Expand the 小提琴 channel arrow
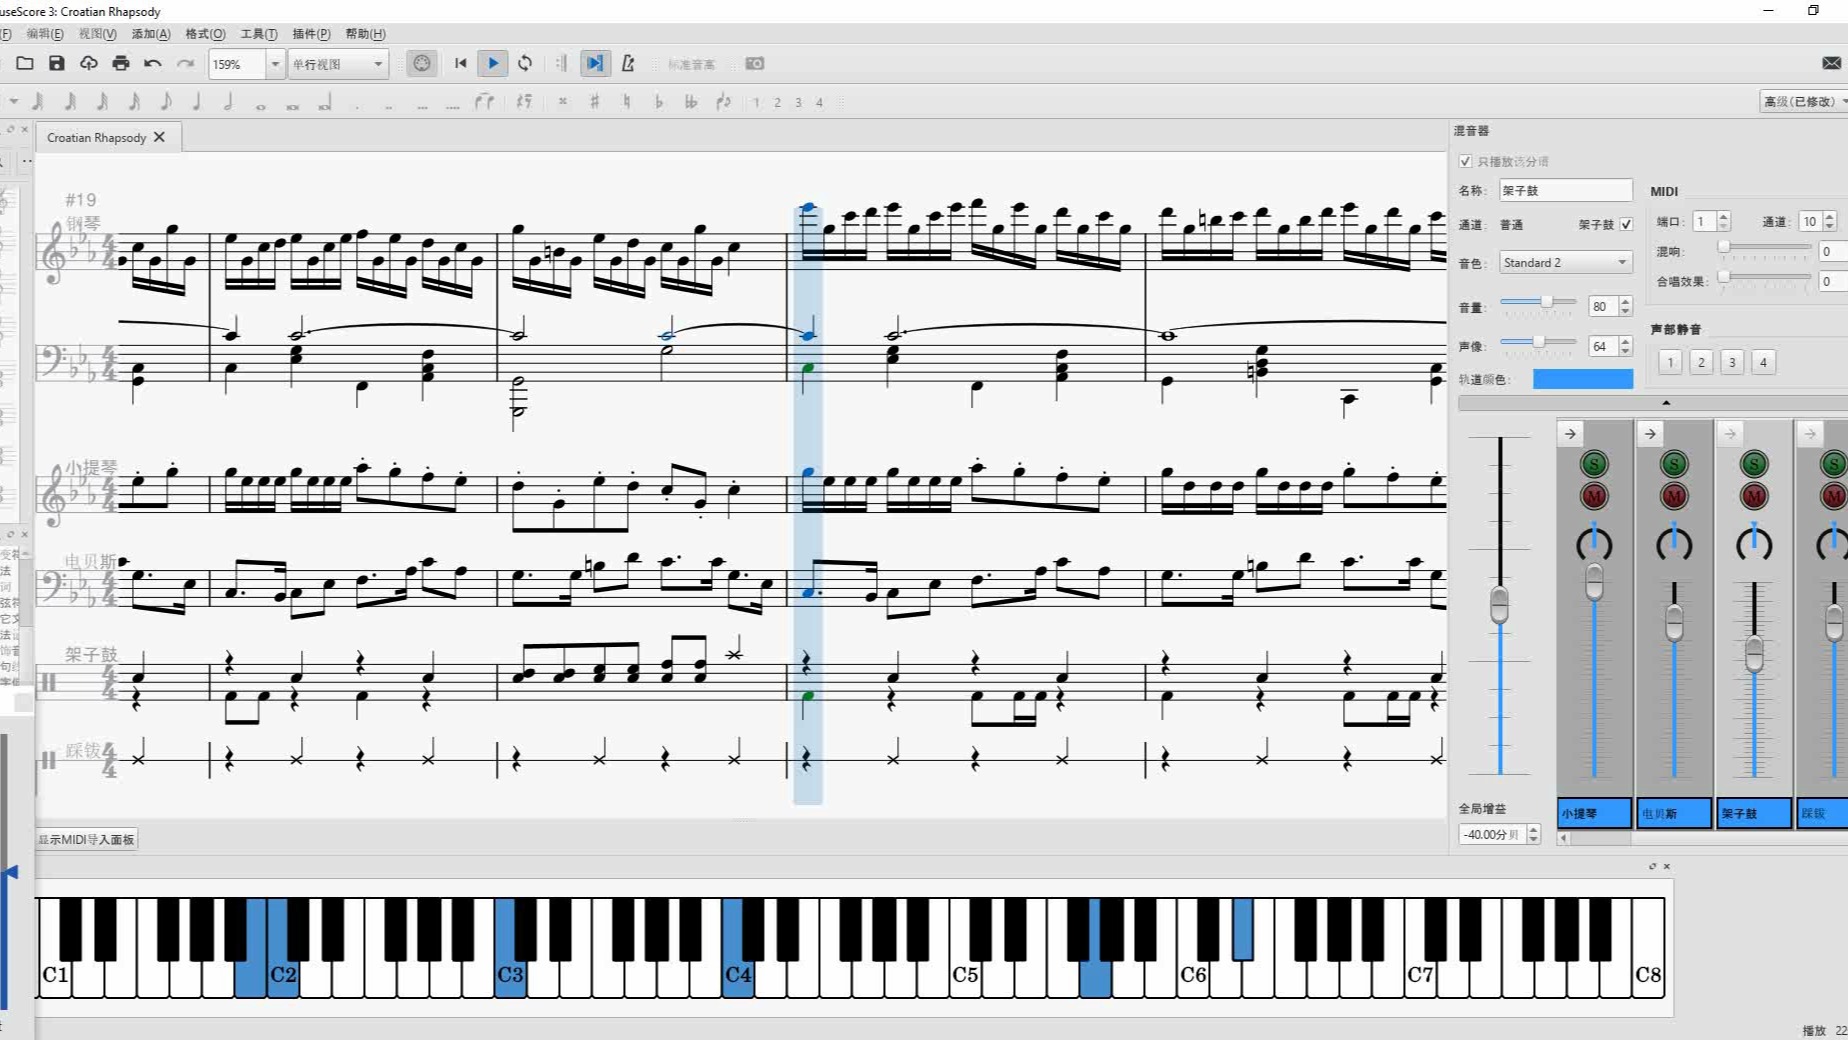 coord(1570,433)
